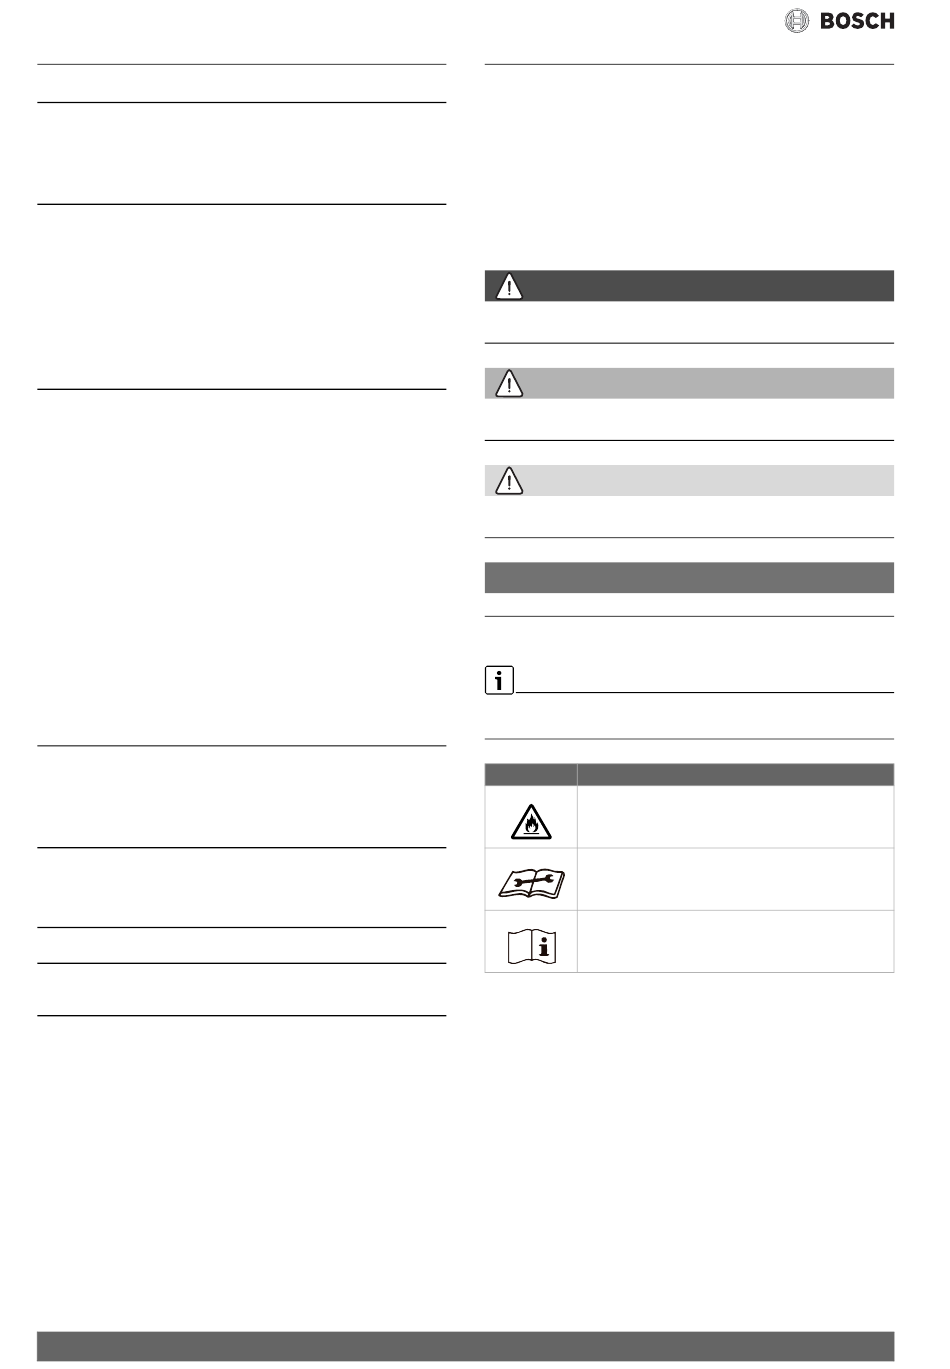The image size is (950, 1369).
Task: Click the wrench-on-open-book service manual symbol
Action: (530, 881)
